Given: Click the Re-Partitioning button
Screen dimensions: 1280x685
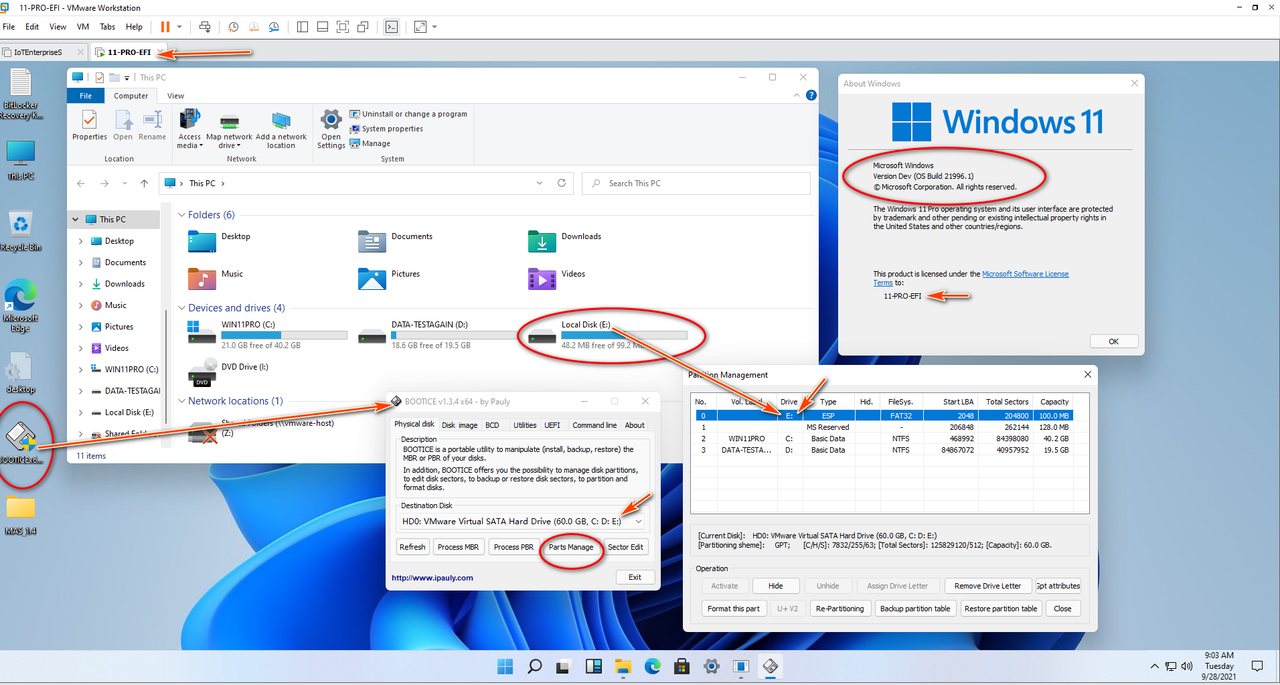Looking at the screenshot, I should pos(840,609).
